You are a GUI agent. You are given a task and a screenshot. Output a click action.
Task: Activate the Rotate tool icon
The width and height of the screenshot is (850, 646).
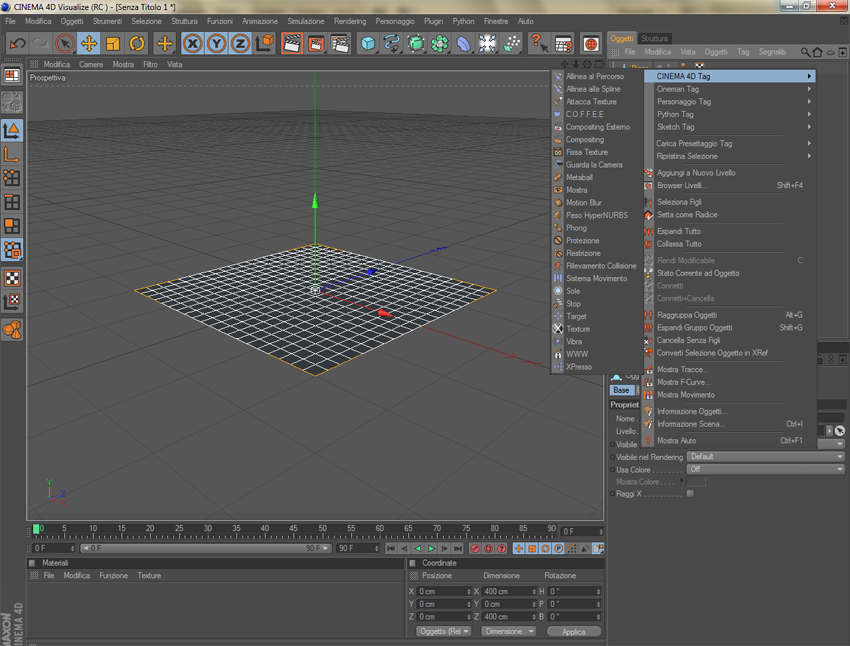coord(137,44)
